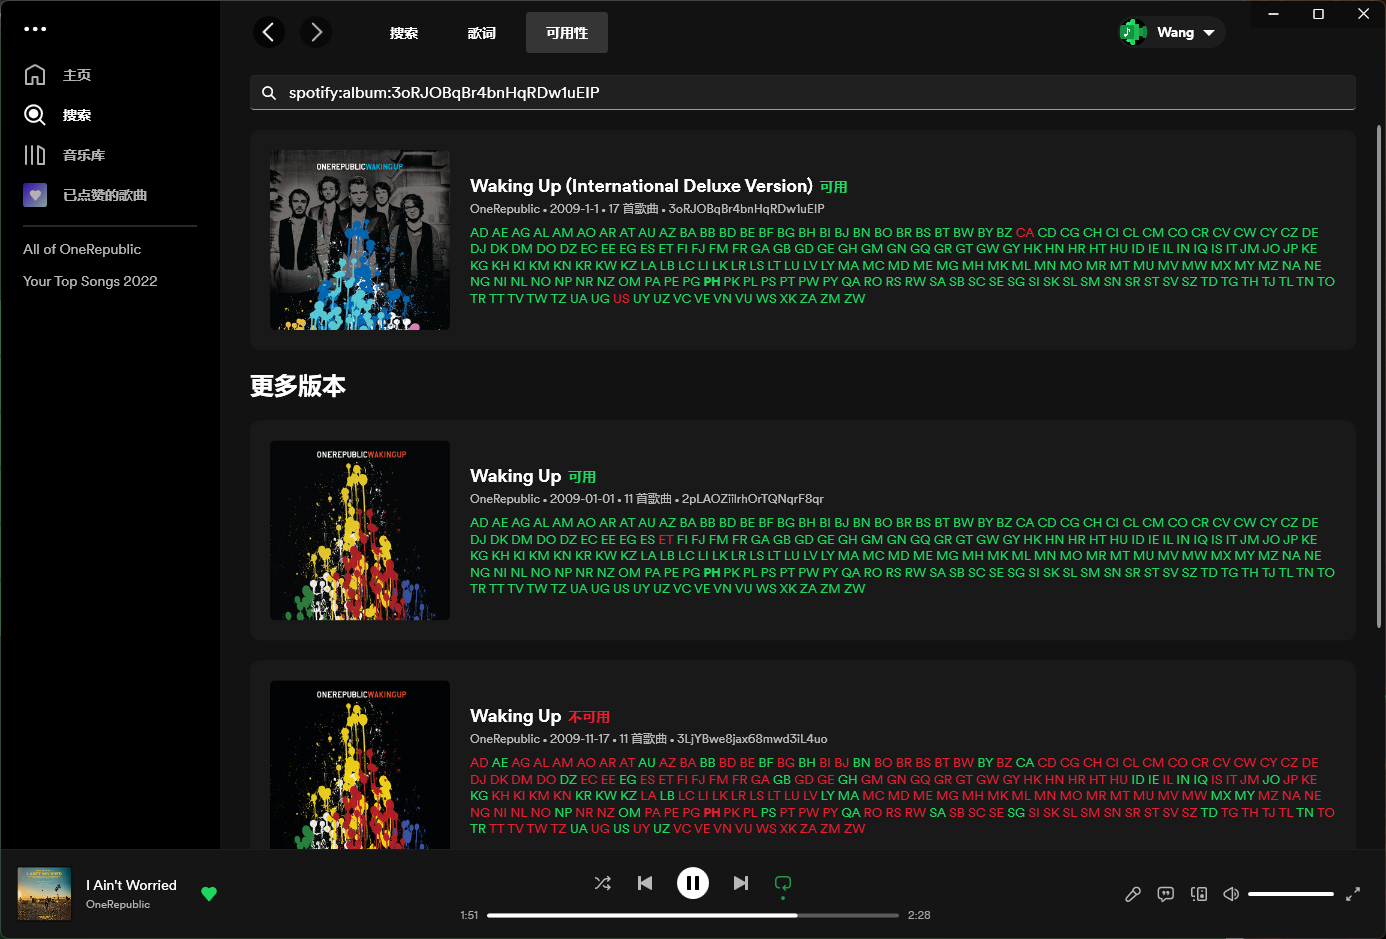
Task: Seek on the song progress bar
Action: coord(693,915)
